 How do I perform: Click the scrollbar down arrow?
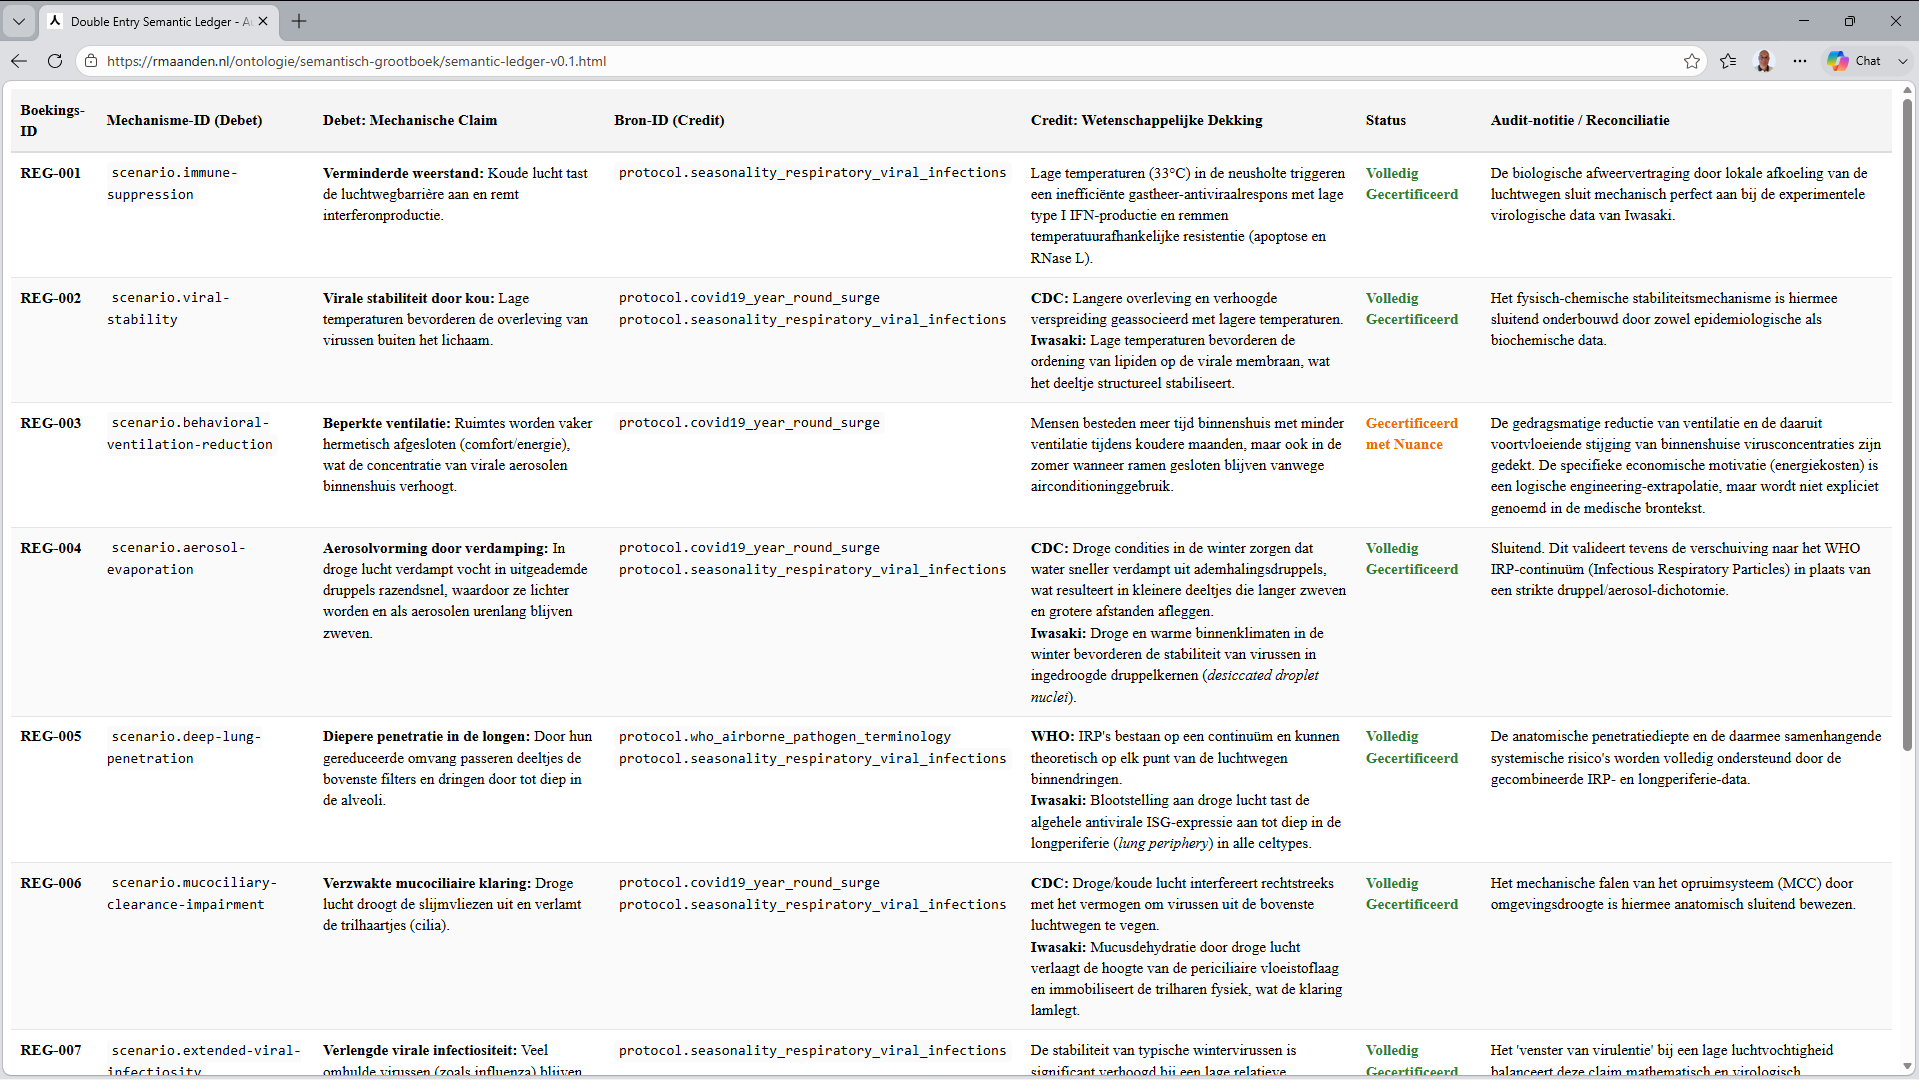1907,1067
